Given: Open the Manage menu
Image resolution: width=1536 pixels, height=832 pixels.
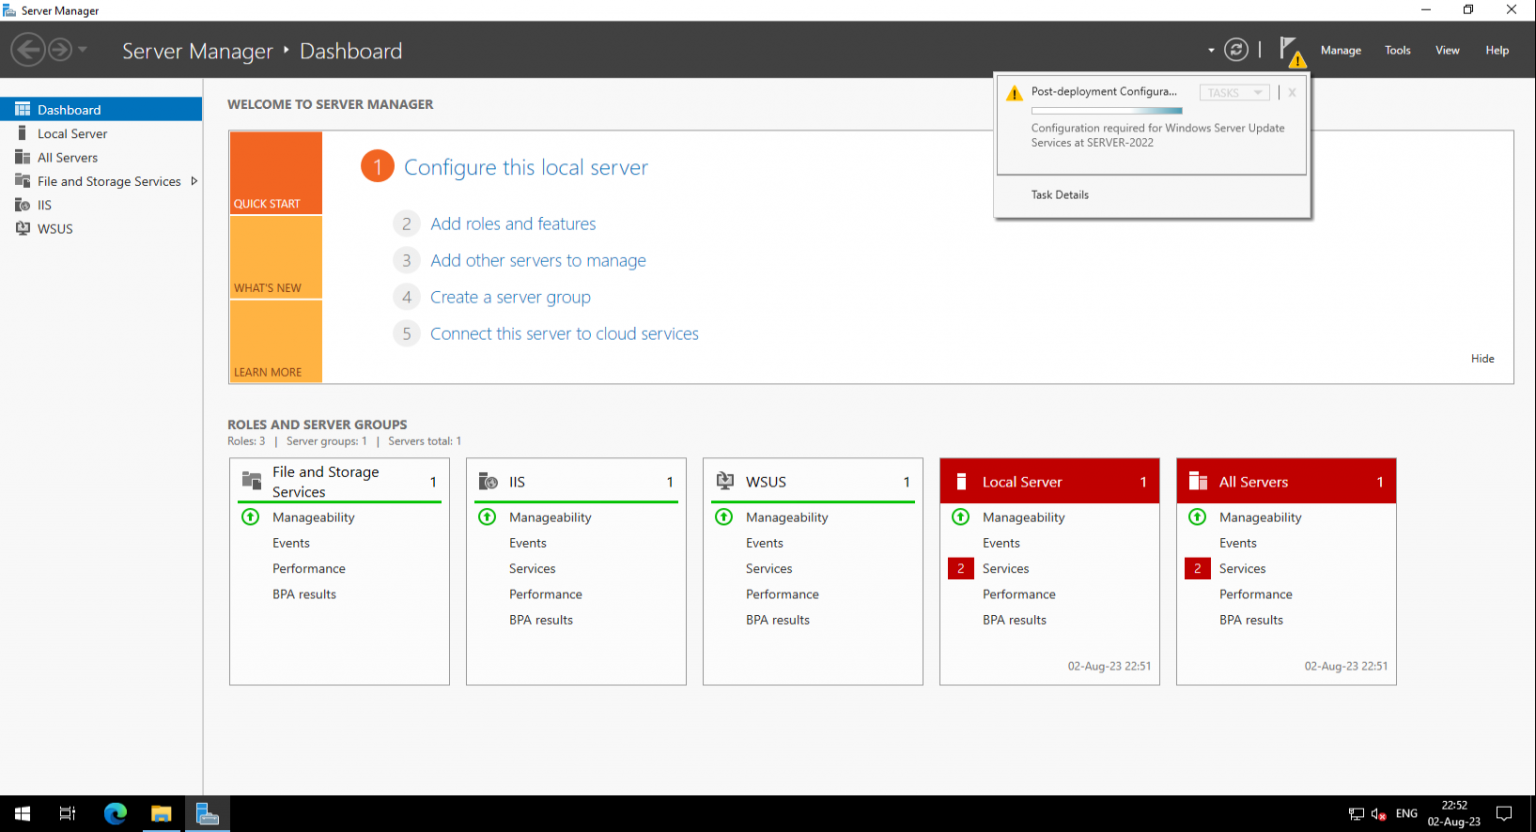Looking at the screenshot, I should point(1341,50).
